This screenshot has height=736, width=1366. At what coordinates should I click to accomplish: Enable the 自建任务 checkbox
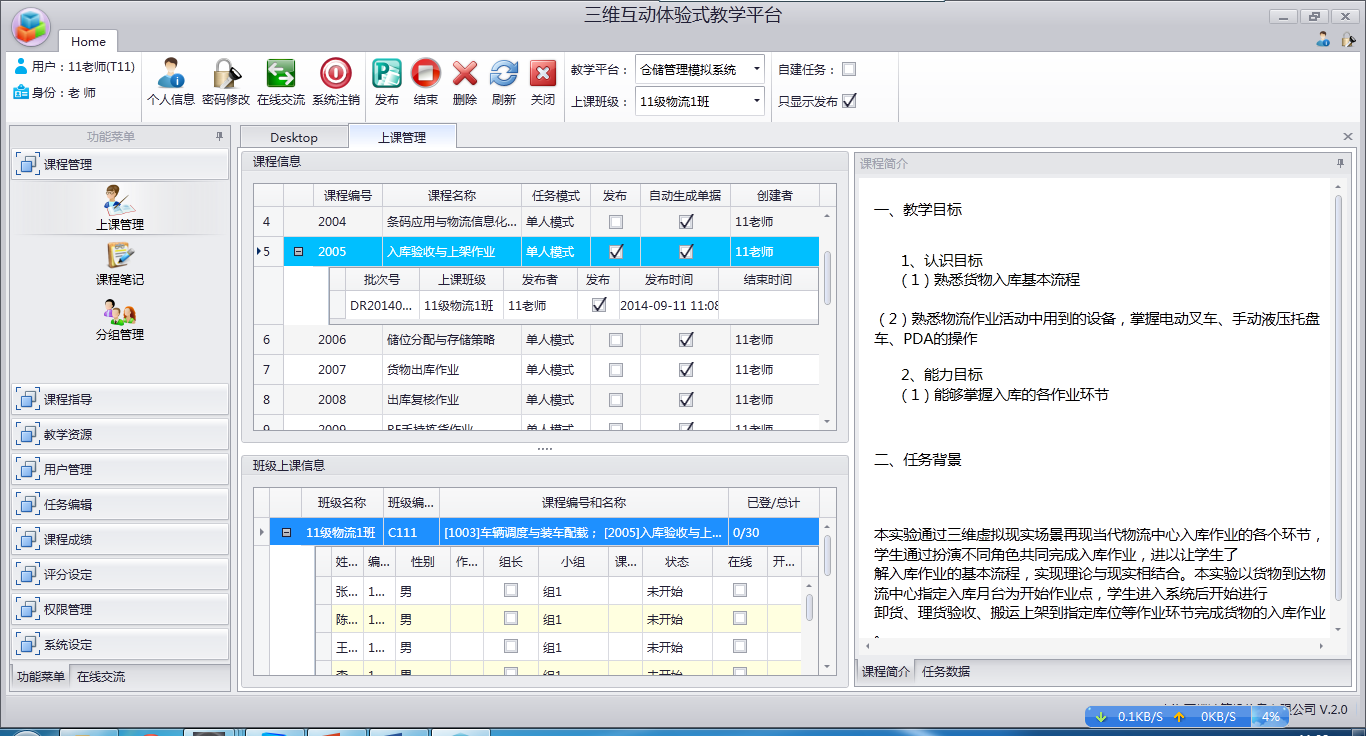tap(849, 70)
